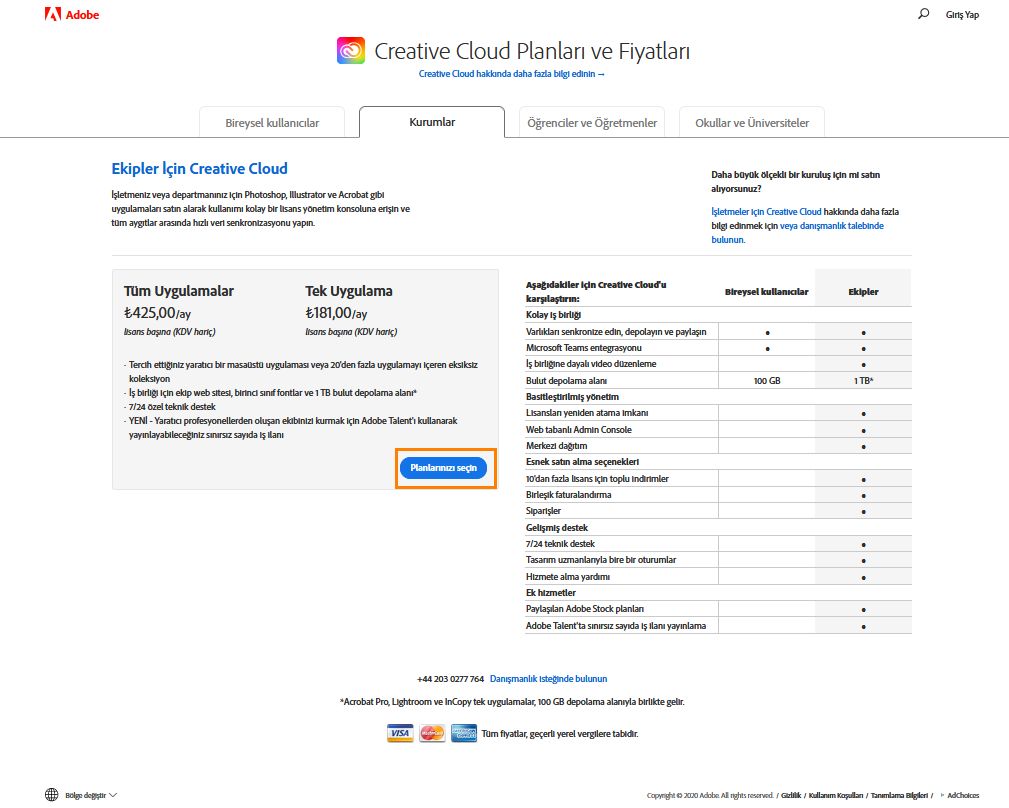Viewport: 1009px width, 808px height.
Task: Click the ₺425,00/ay price
Action: click(158, 313)
